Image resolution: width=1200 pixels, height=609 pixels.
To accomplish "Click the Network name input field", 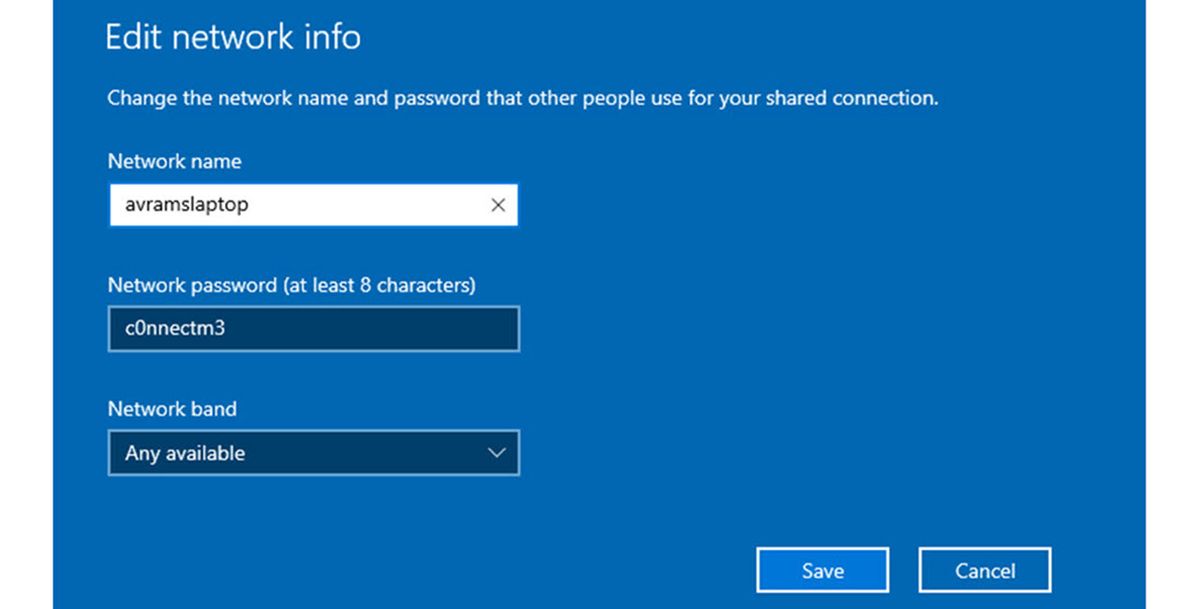I will point(300,205).
